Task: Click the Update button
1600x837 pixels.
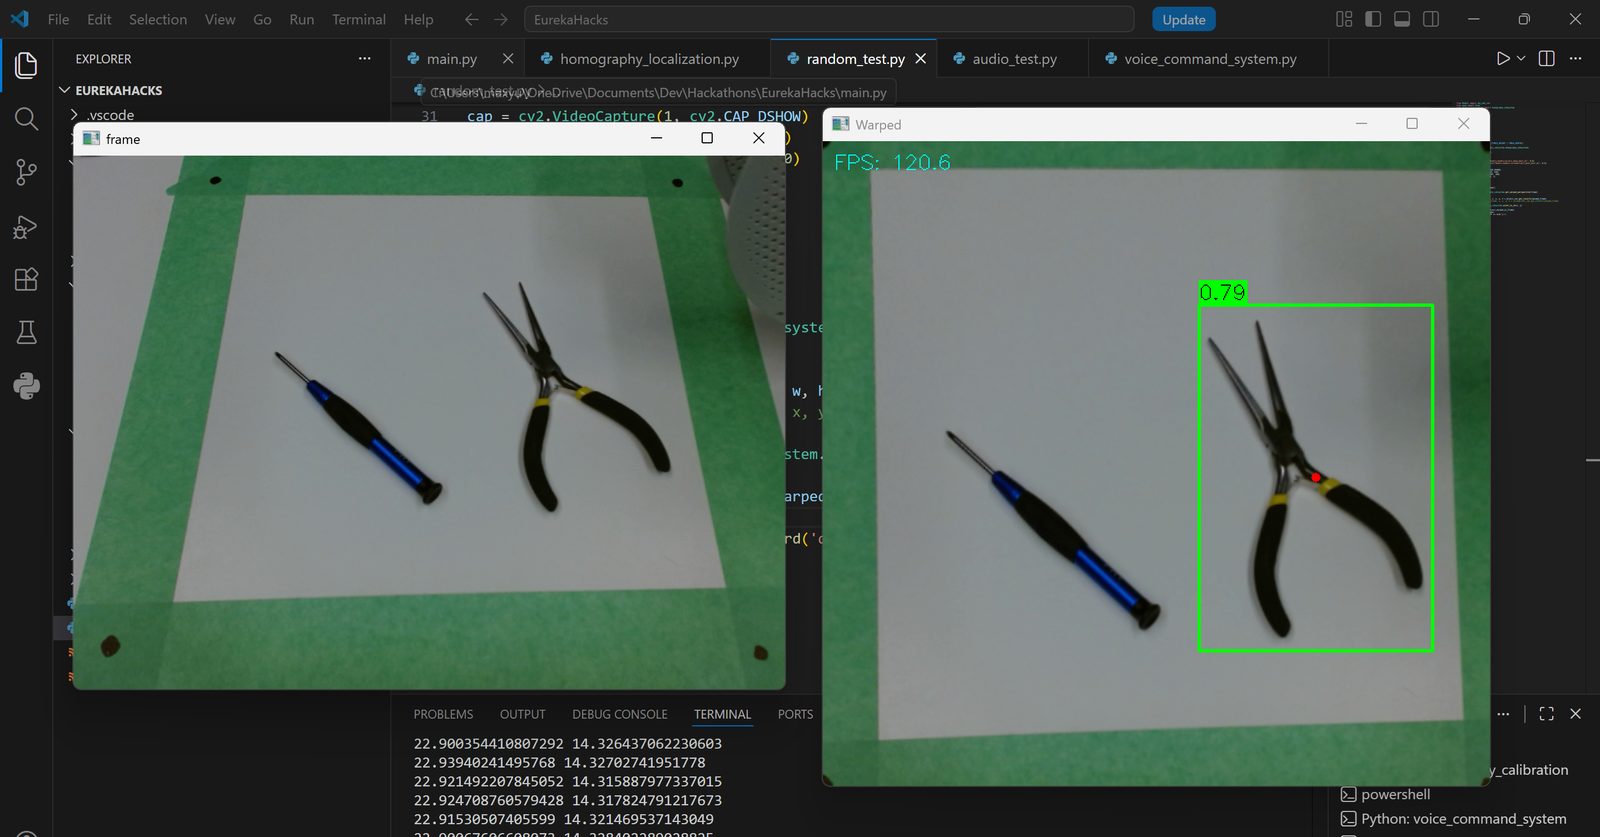Action: pyautogui.click(x=1184, y=19)
